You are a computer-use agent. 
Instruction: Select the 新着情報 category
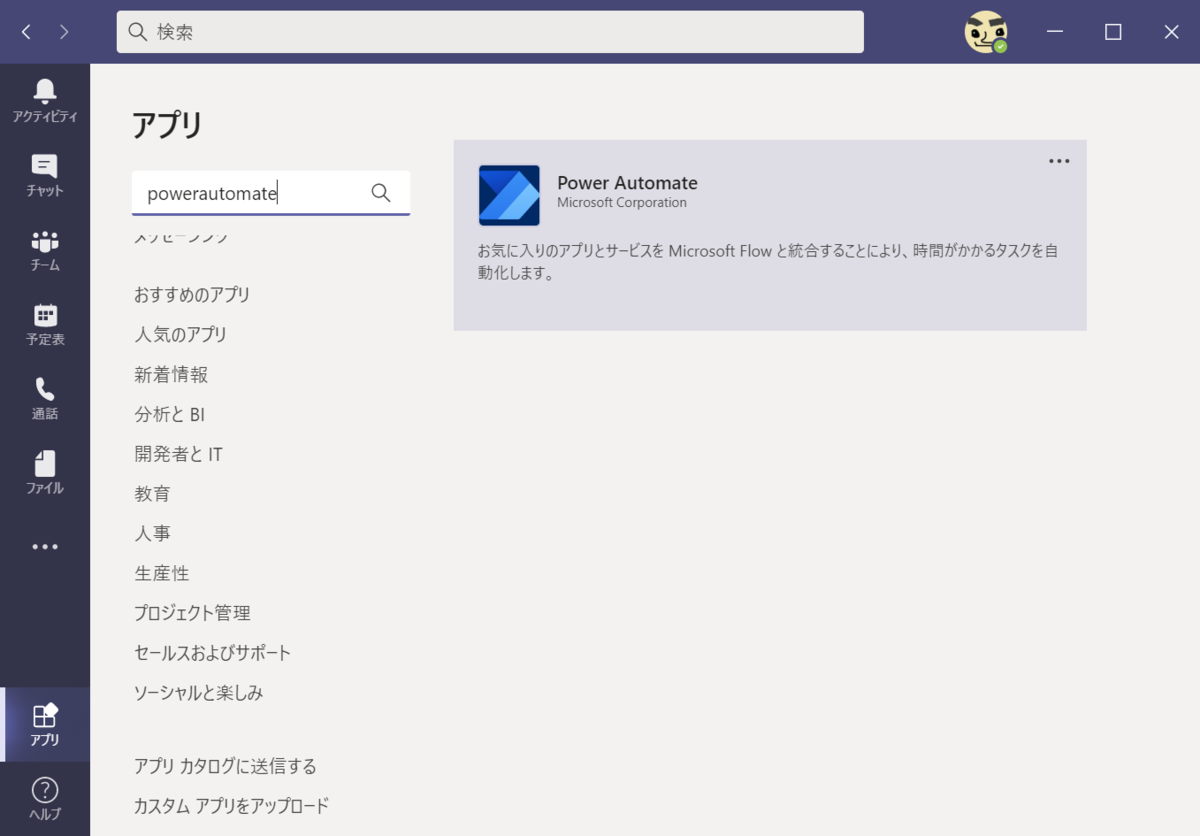[171, 374]
